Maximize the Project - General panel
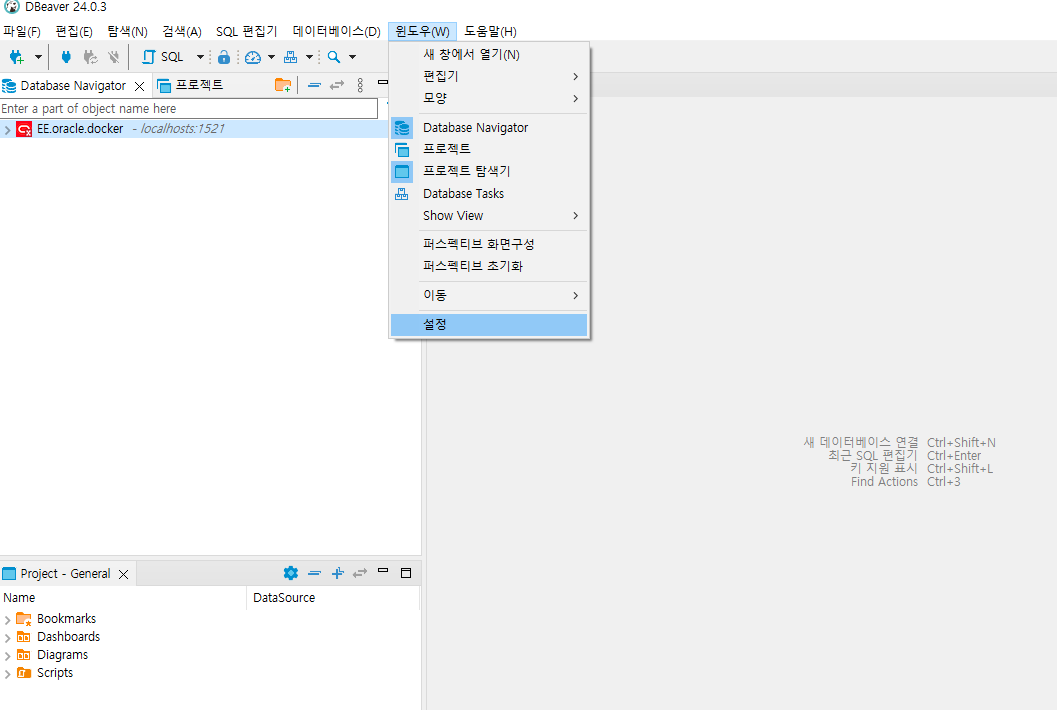 click(406, 573)
